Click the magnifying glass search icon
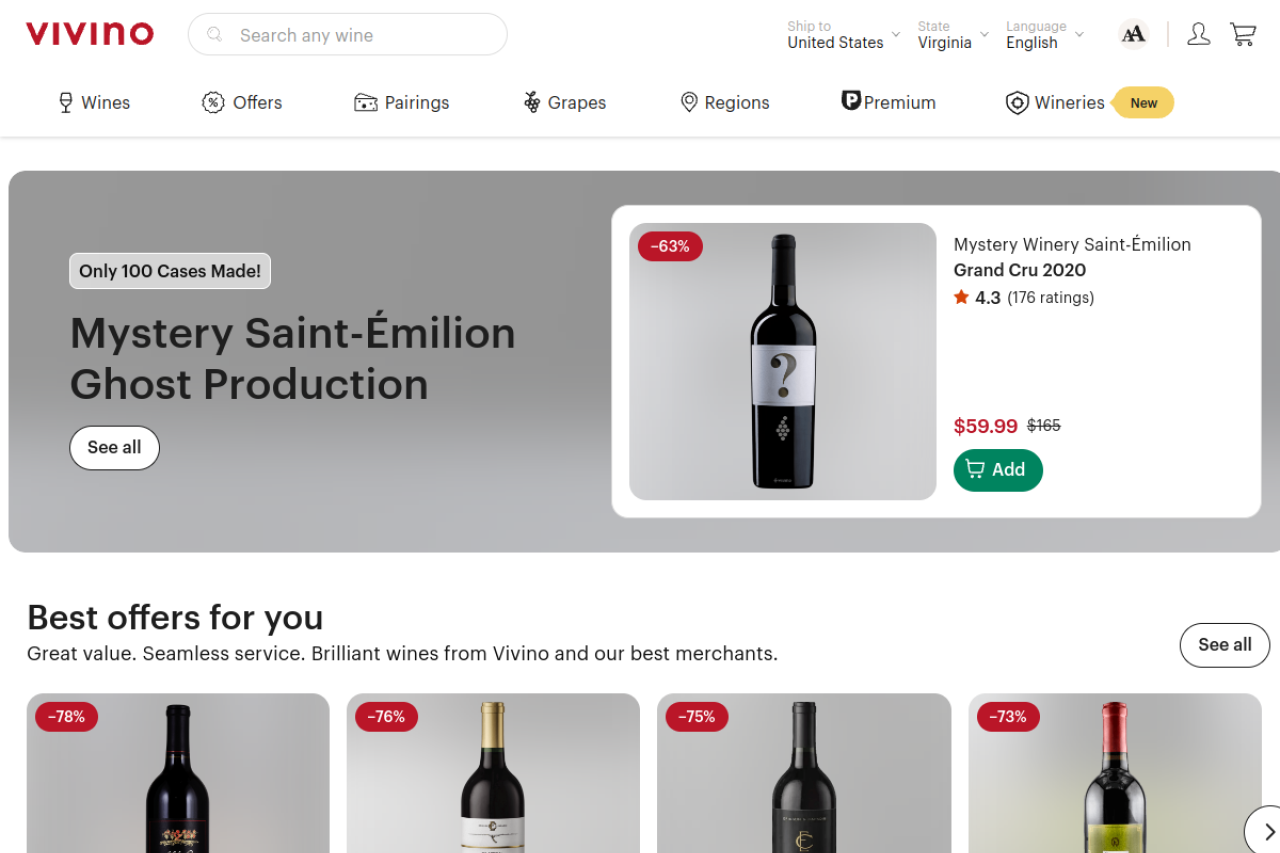The height and width of the screenshot is (853, 1280). pos(214,35)
